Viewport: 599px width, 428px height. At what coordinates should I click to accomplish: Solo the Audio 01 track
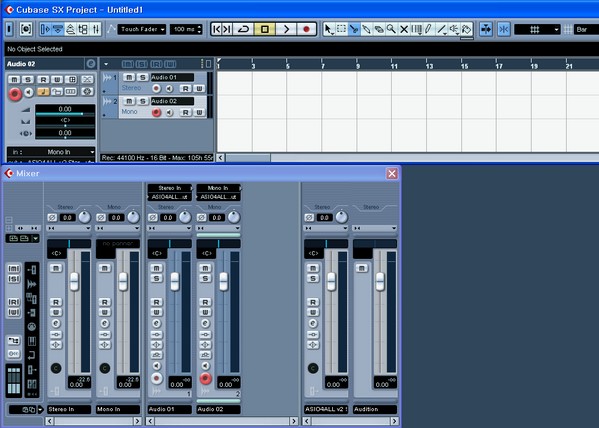click(x=142, y=78)
